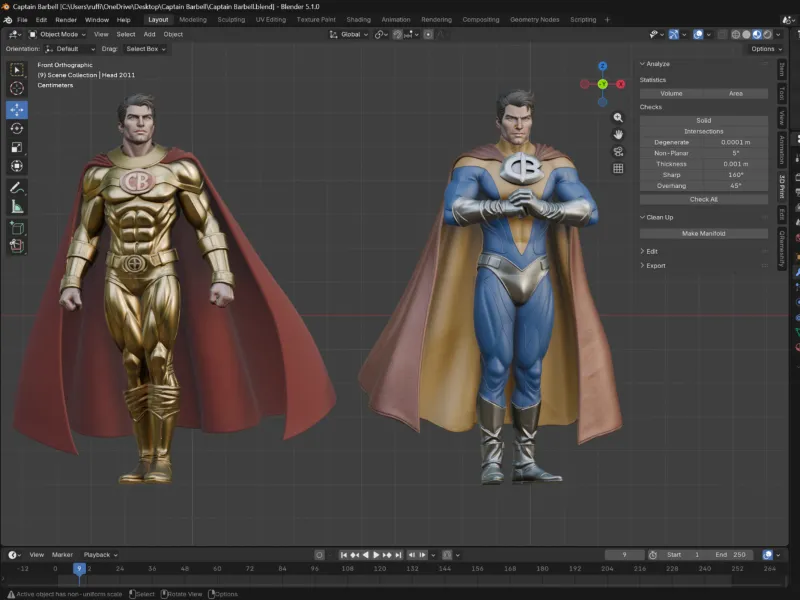The width and height of the screenshot is (800, 600).
Task: Toggle snapping magnet in header
Action: 397,35
